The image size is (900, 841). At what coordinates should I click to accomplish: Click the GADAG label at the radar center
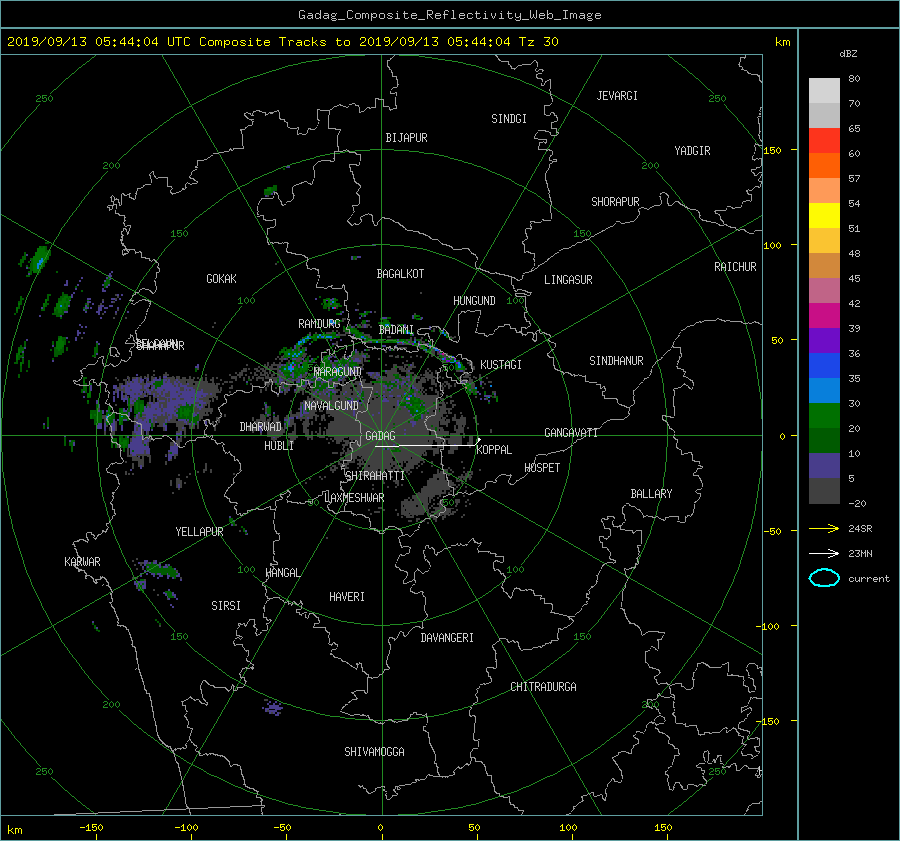(380, 436)
